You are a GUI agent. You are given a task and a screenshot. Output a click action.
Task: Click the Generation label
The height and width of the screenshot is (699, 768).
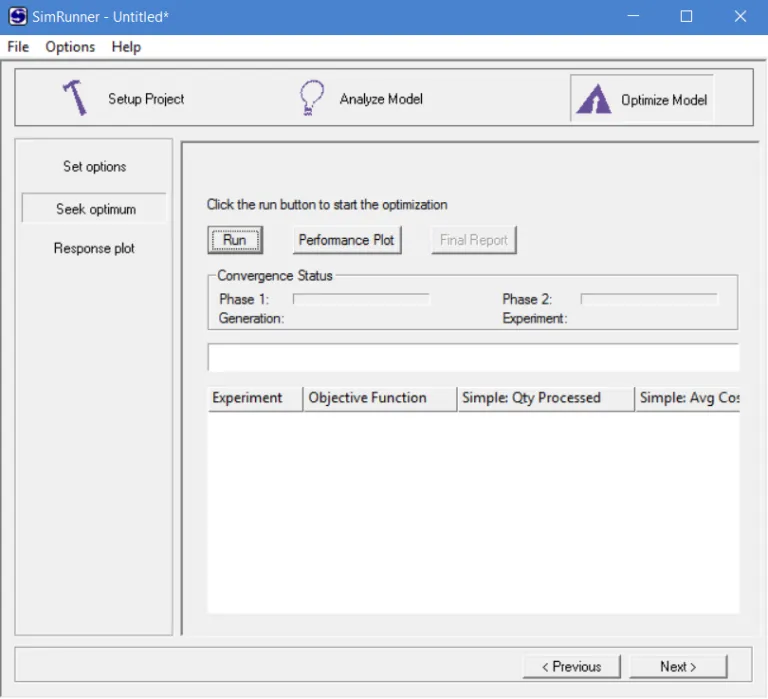251,318
